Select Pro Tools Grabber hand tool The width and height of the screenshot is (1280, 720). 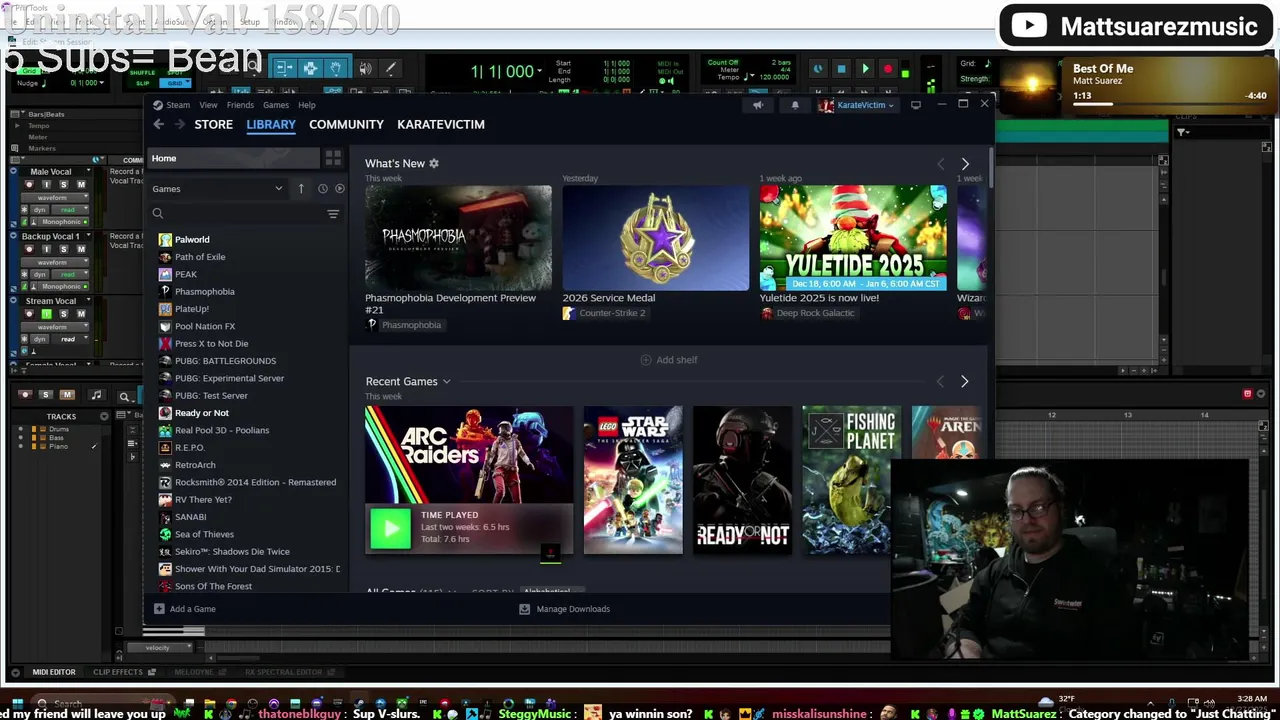pyautogui.click(x=335, y=68)
